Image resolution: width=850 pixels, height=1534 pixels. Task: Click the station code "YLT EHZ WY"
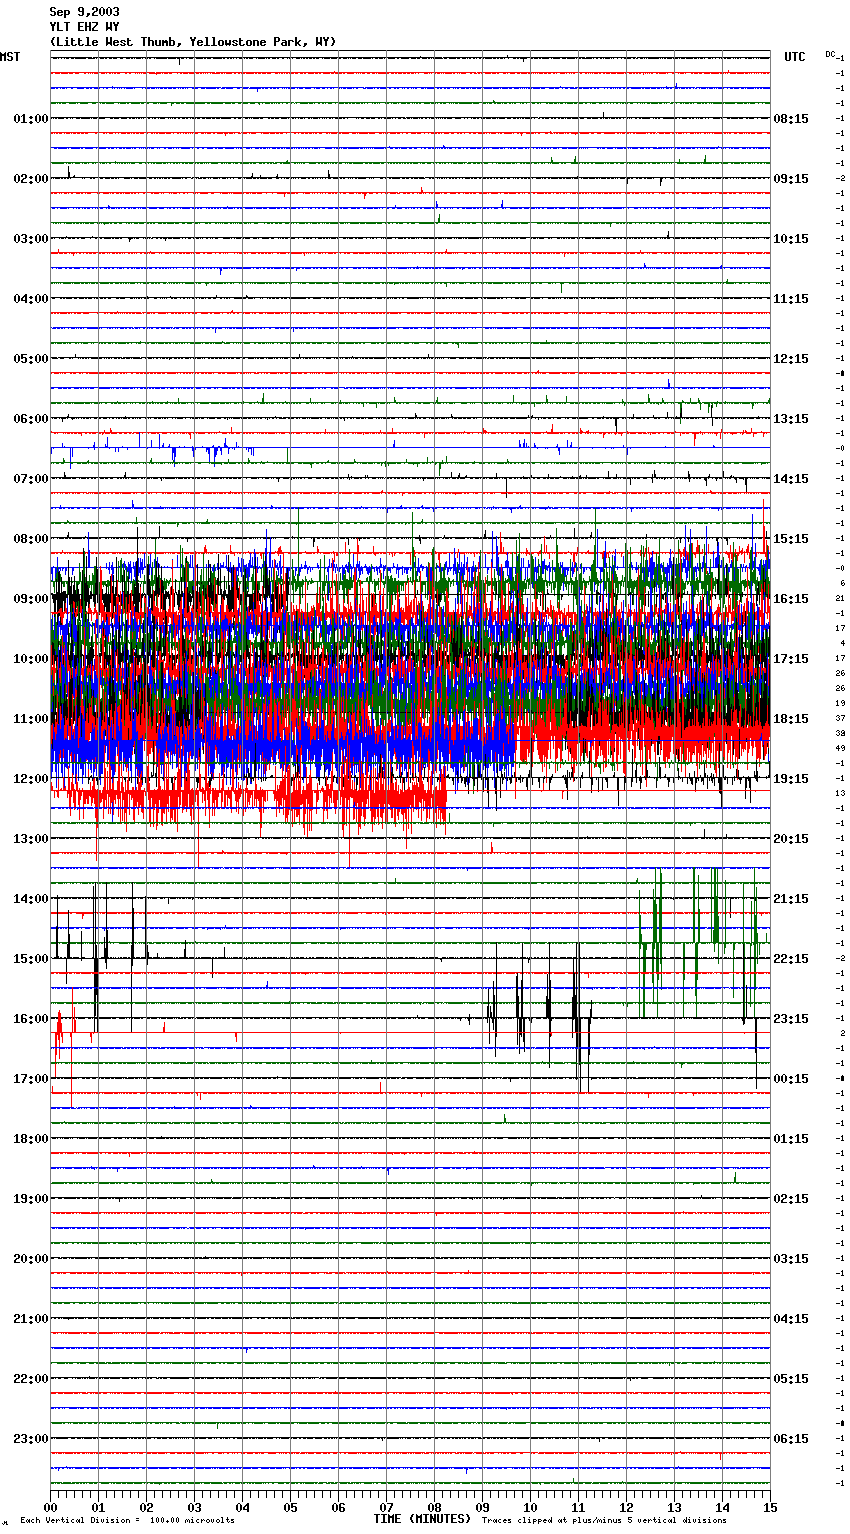click(x=84, y=27)
